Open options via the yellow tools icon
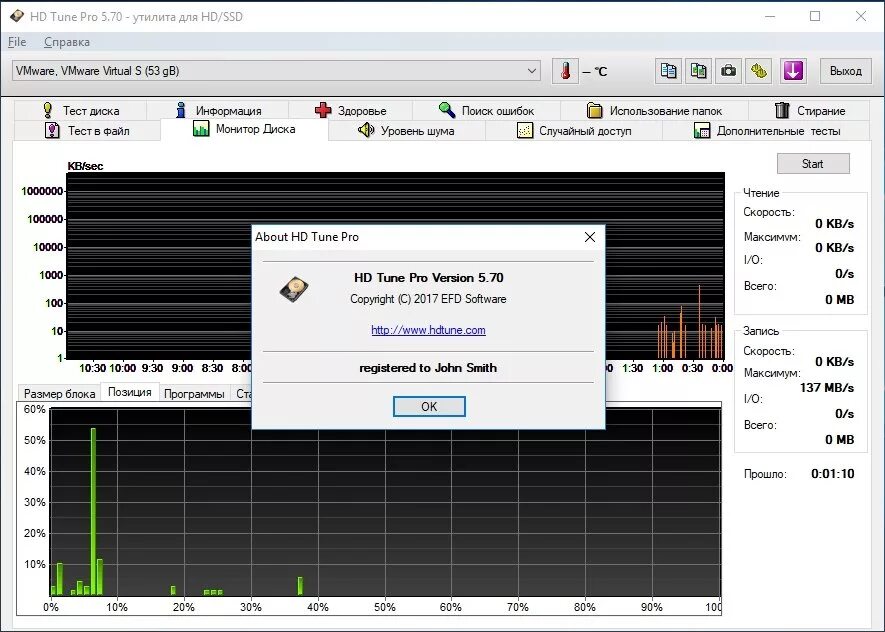 (759, 71)
